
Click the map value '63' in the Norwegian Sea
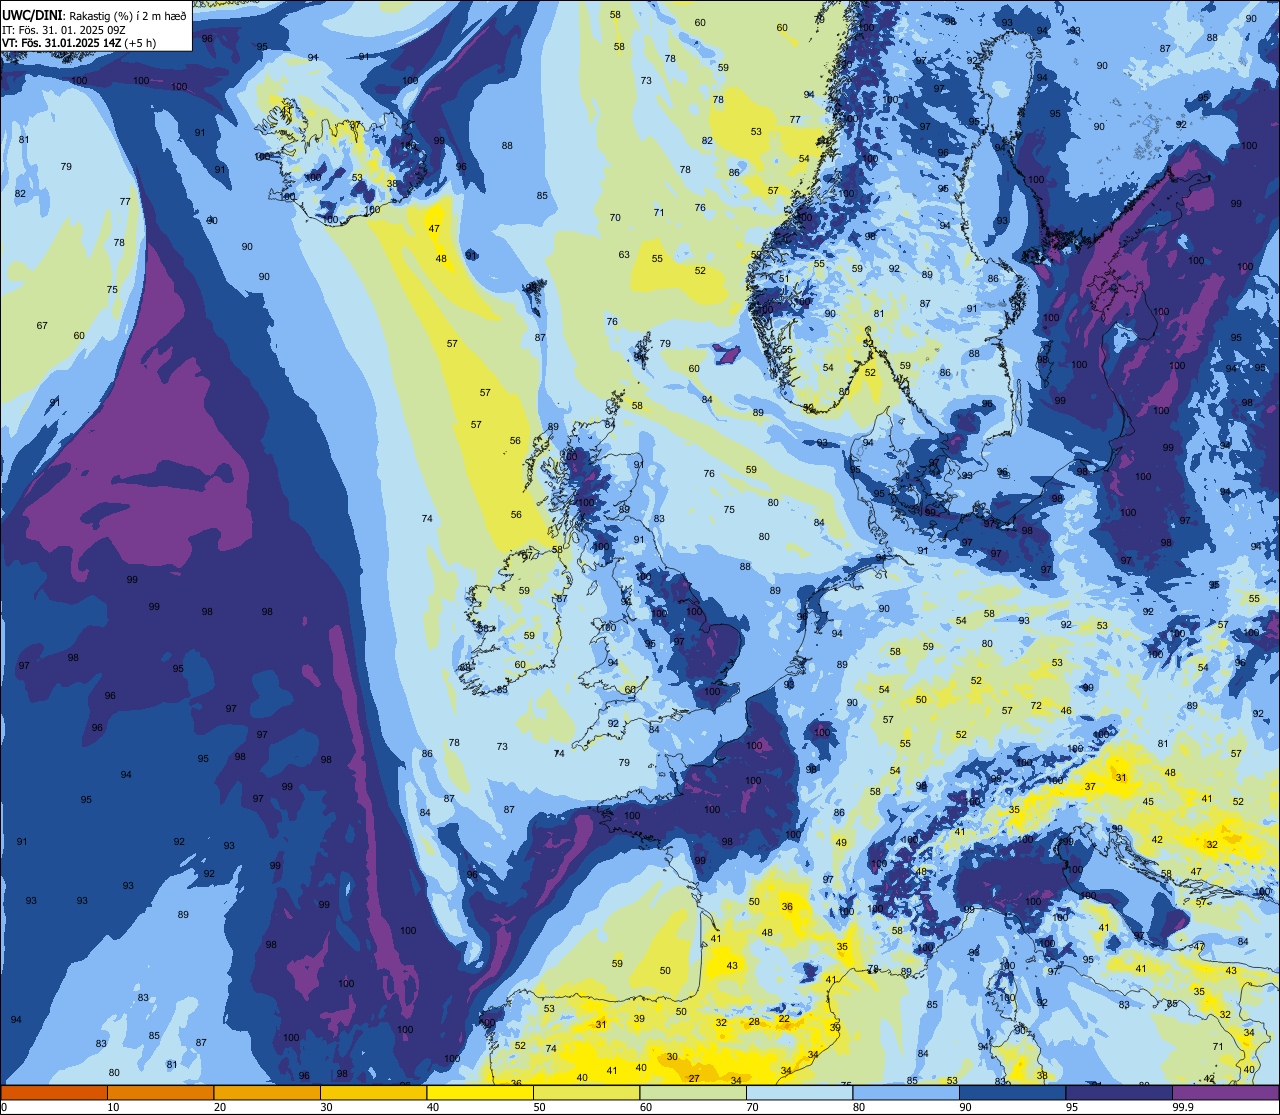click(624, 255)
